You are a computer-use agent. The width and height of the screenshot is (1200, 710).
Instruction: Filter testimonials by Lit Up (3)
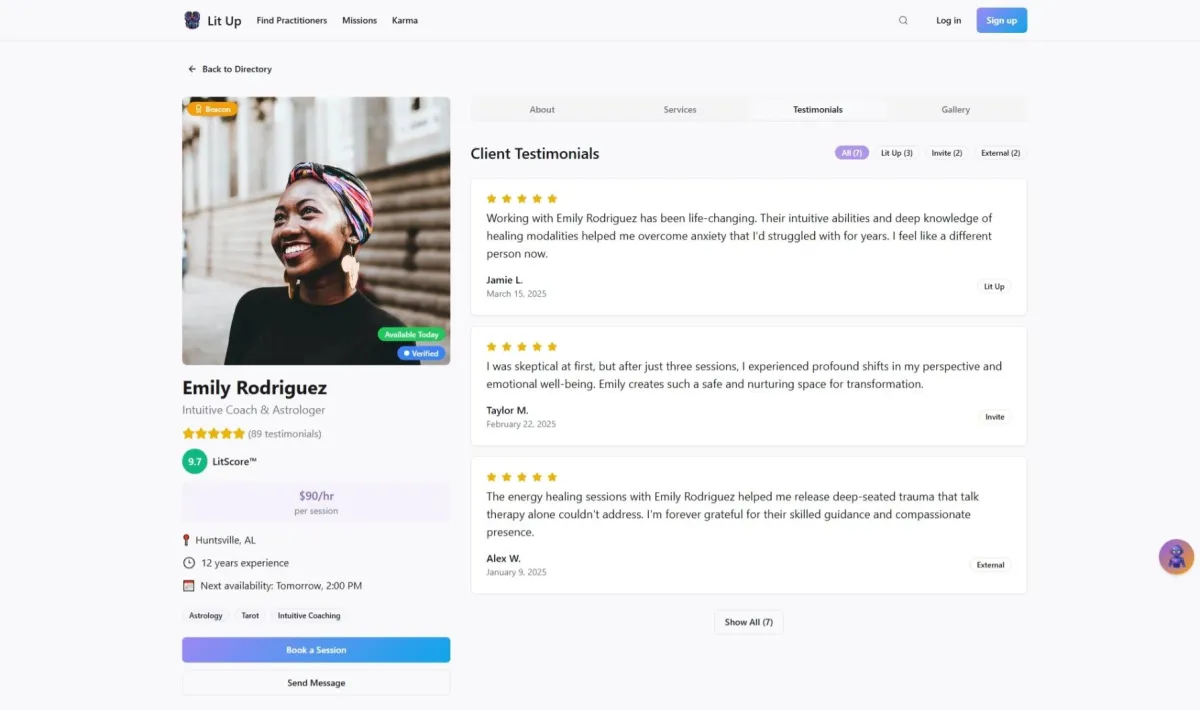click(x=897, y=153)
